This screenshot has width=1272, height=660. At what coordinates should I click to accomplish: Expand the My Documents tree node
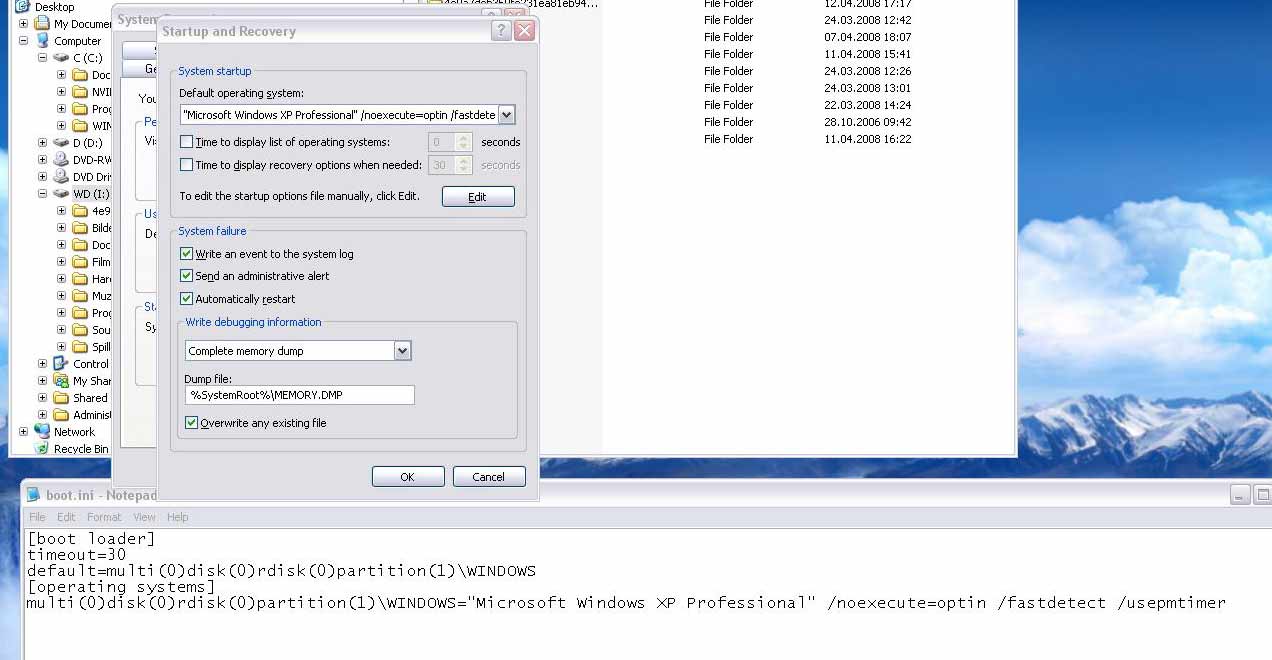[x=23, y=24]
